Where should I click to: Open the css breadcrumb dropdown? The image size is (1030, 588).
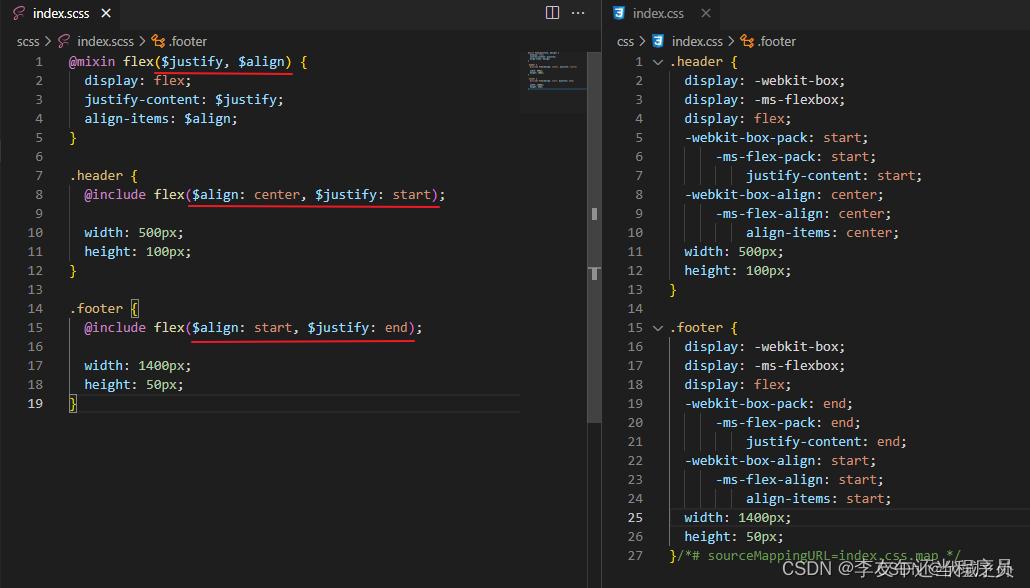click(x=625, y=41)
